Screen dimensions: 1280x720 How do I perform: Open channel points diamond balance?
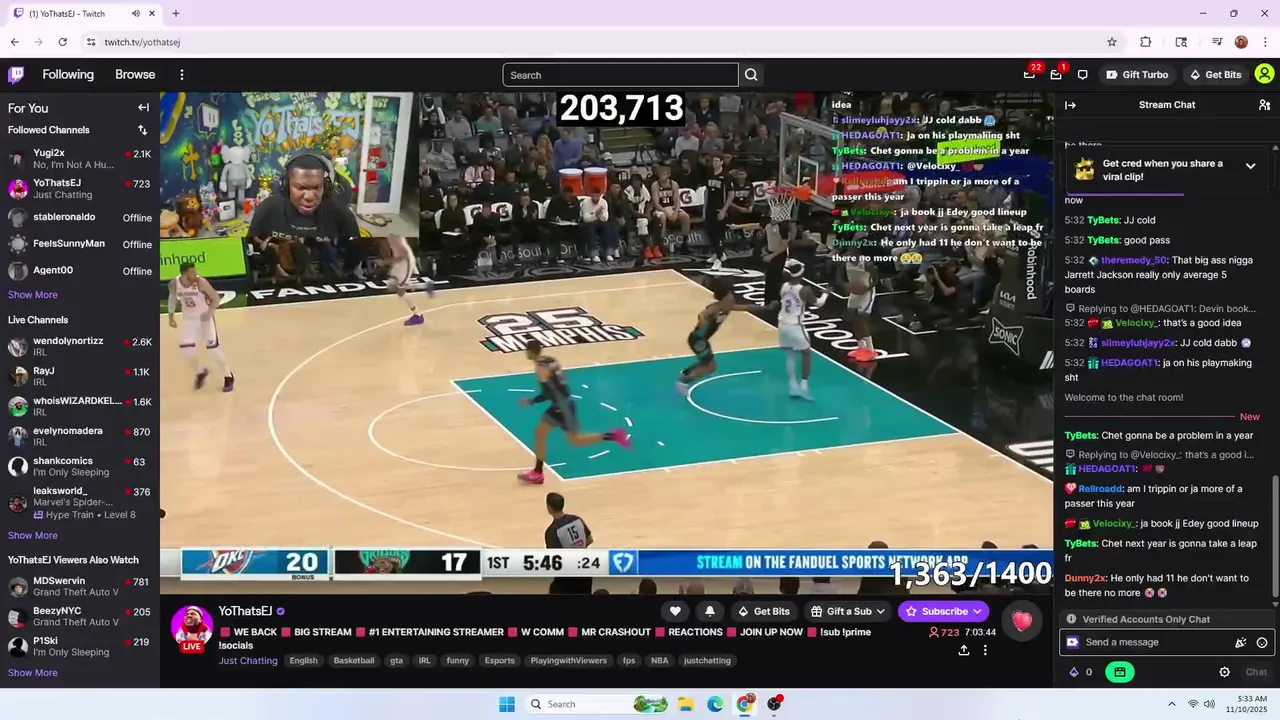pyautogui.click(x=1080, y=672)
